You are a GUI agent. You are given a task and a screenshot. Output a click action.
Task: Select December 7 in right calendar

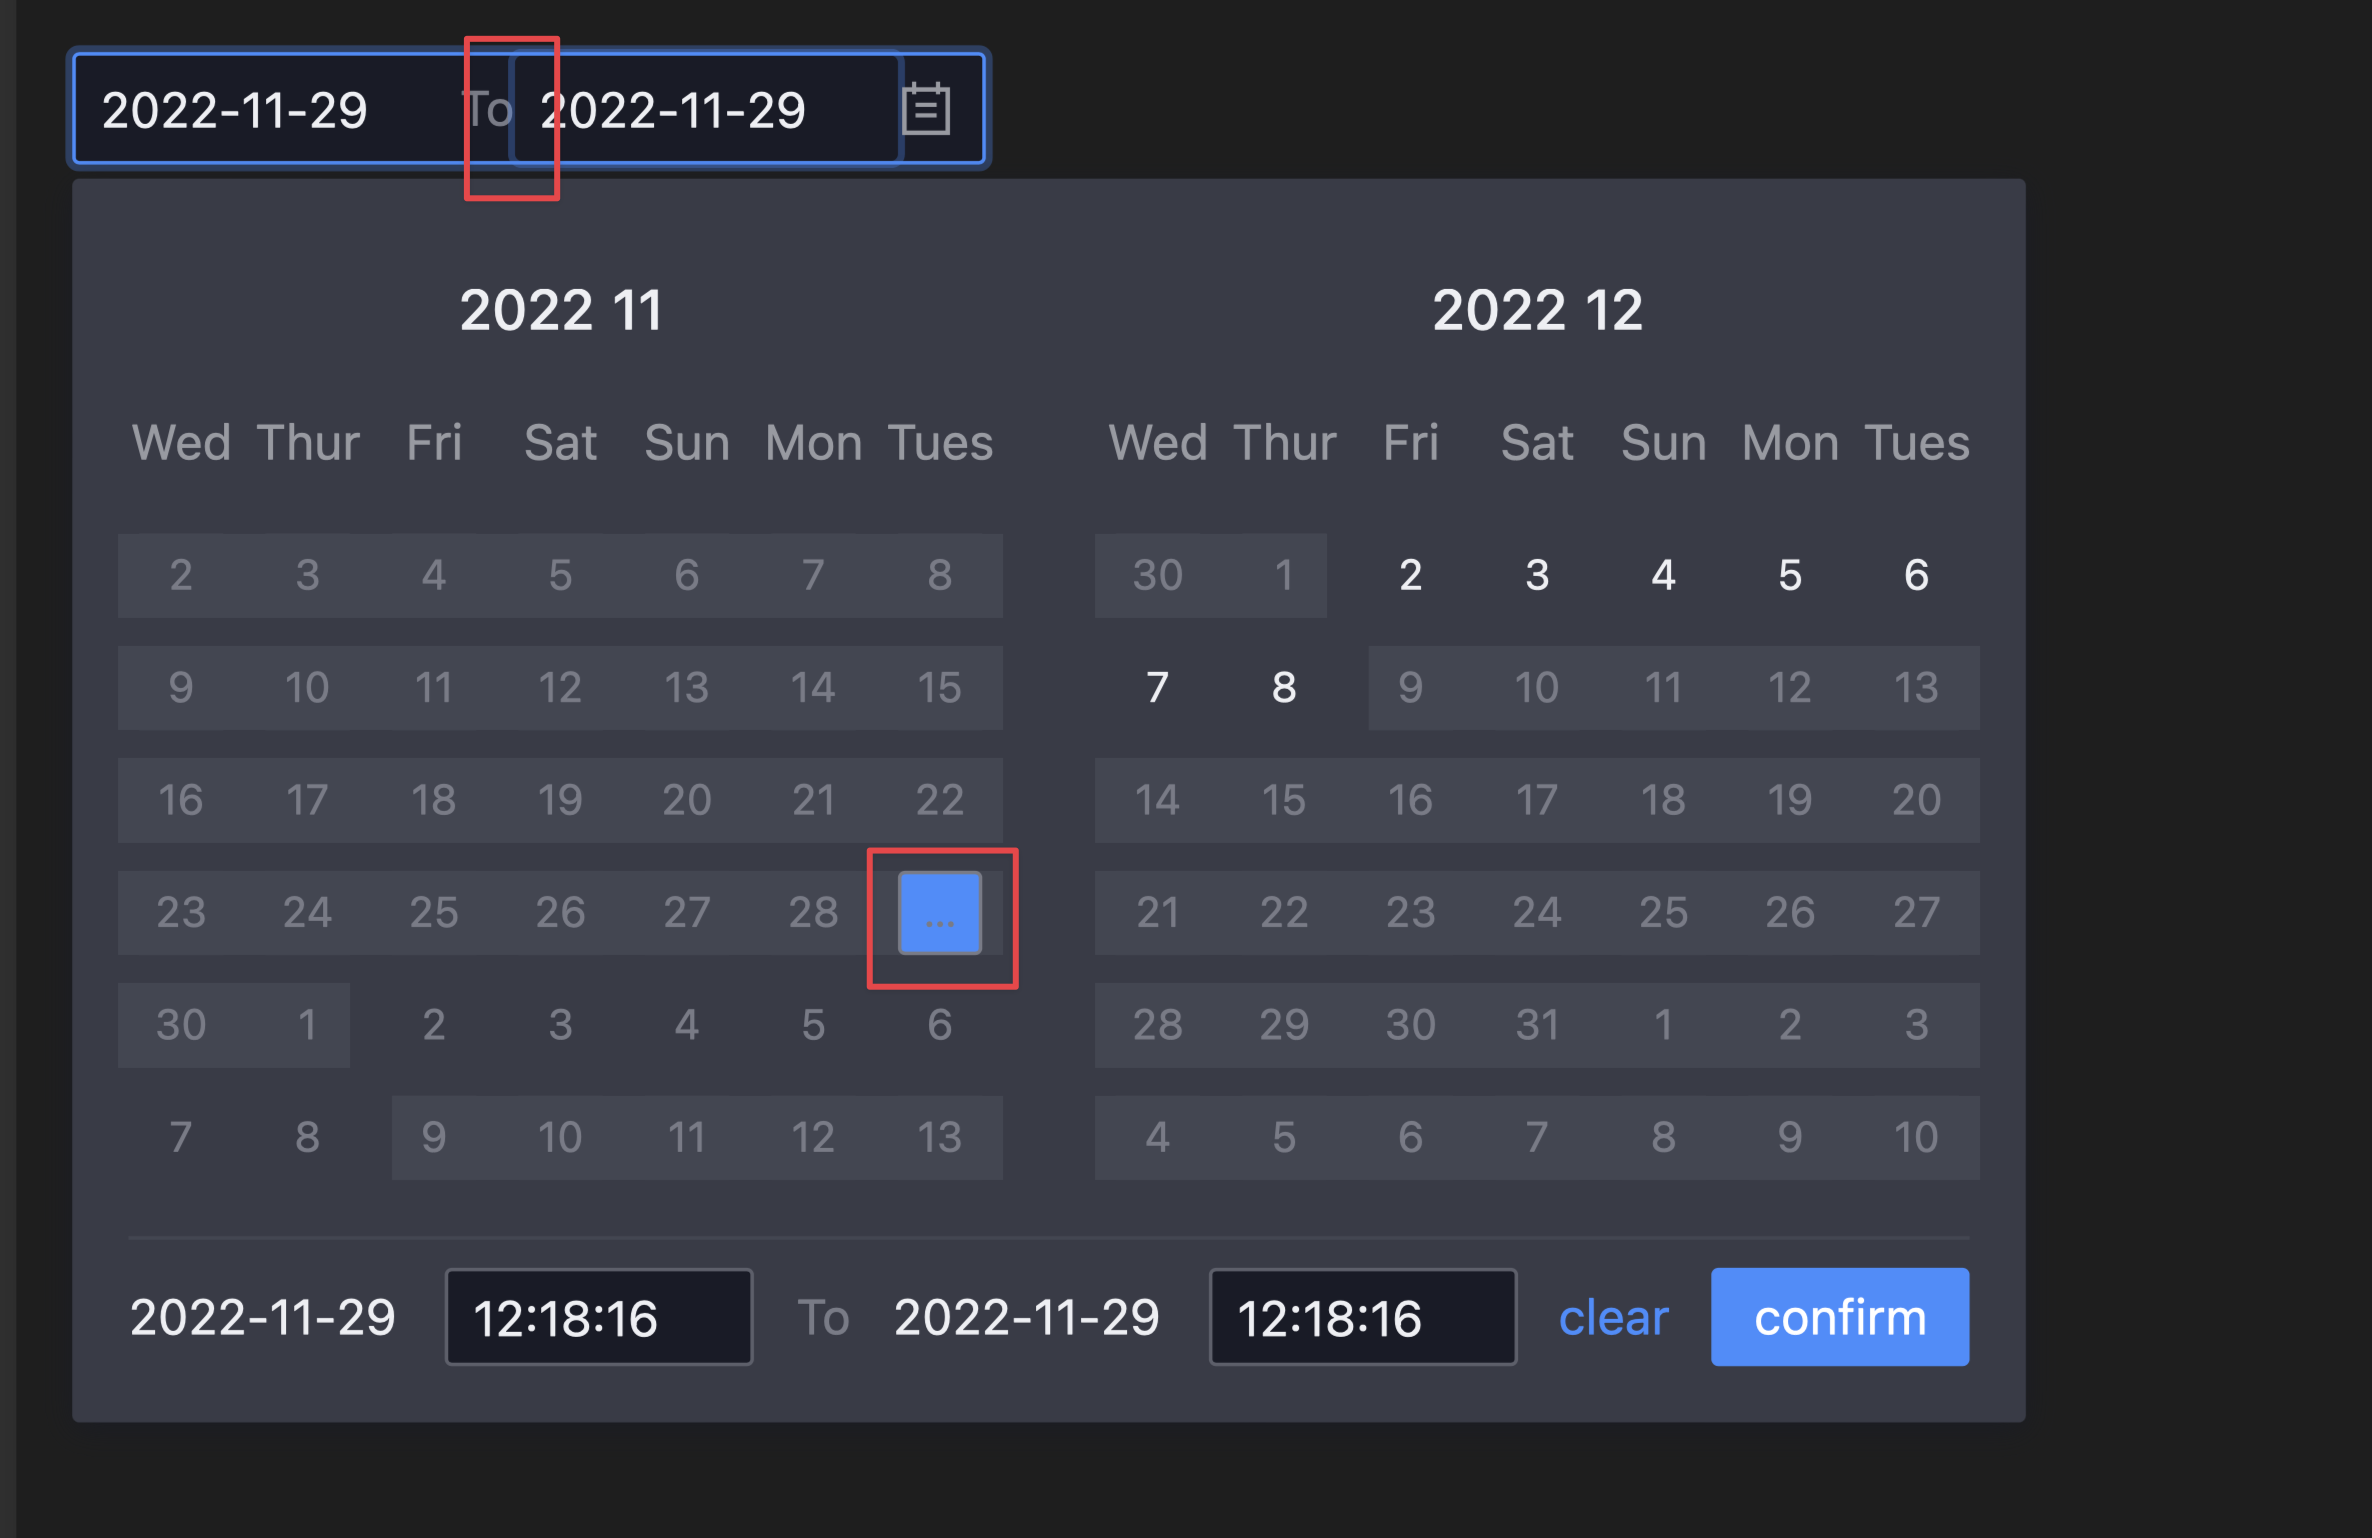tap(1157, 687)
